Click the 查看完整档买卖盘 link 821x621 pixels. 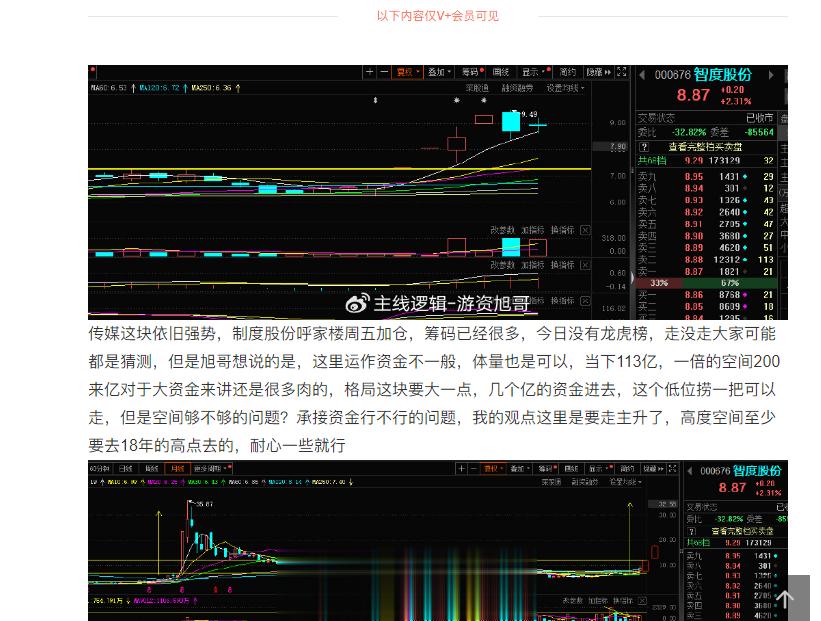pyautogui.click(x=706, y=146)
